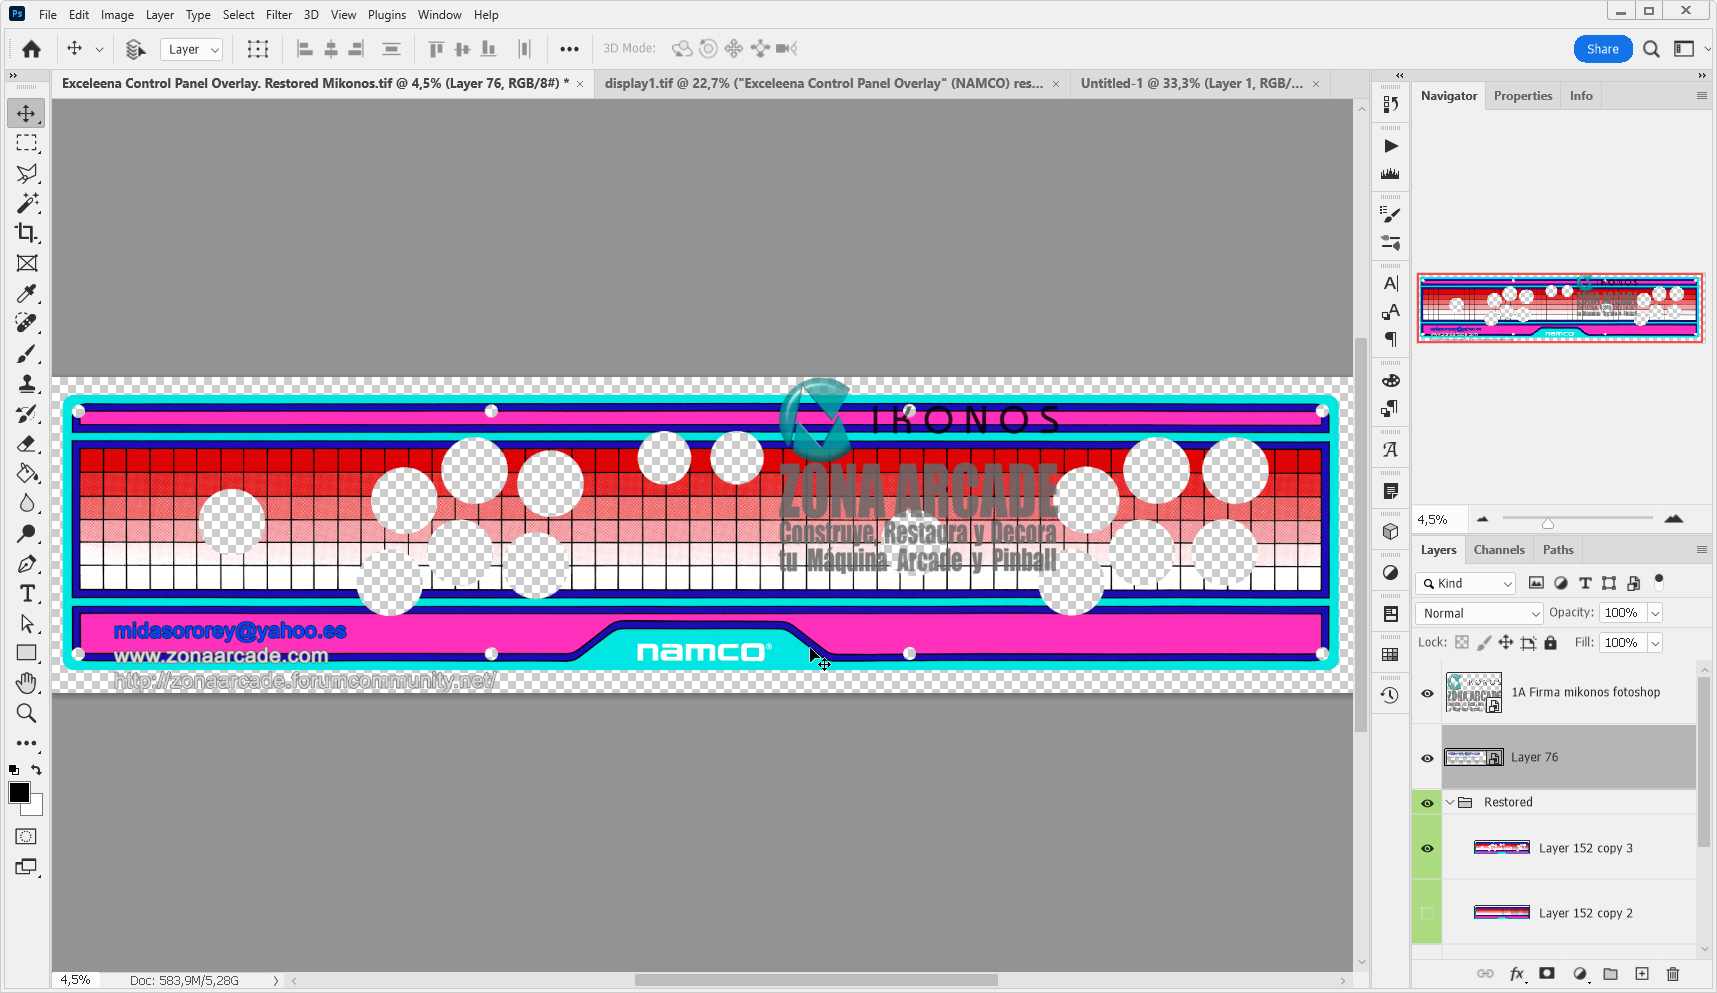Pick the Zoom tool
Screen dimensions: 1717x993
click(x=26, y=713)
